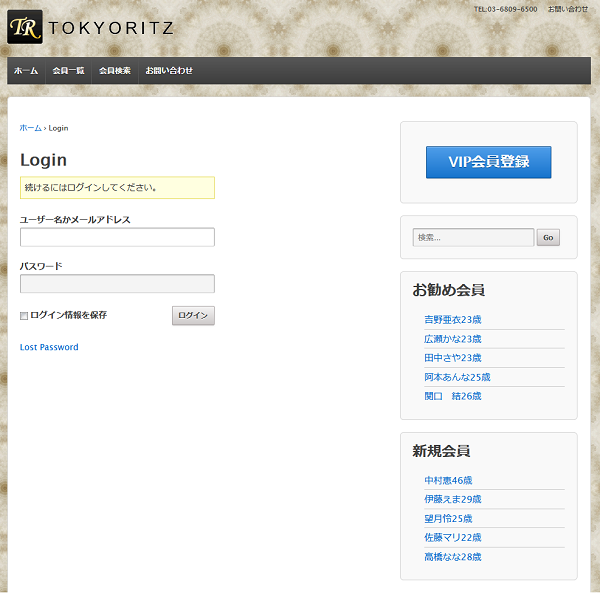Viewport: 600px width, 593px height.
Task: Open お問い合わせ in the navigation bar
Action: pyautogui.click(x=169, y=71)
